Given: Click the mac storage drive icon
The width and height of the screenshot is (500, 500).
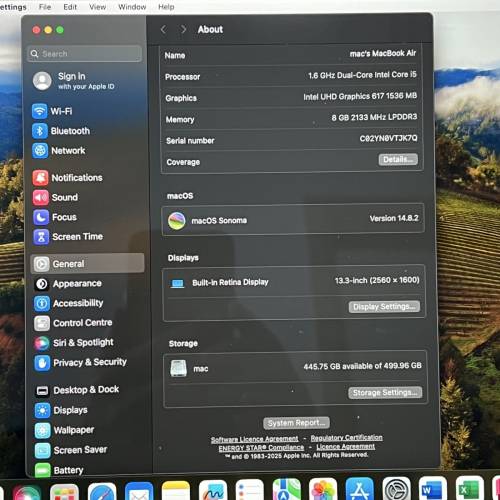Looking at the screenshot, I should [x=178, y=368].
